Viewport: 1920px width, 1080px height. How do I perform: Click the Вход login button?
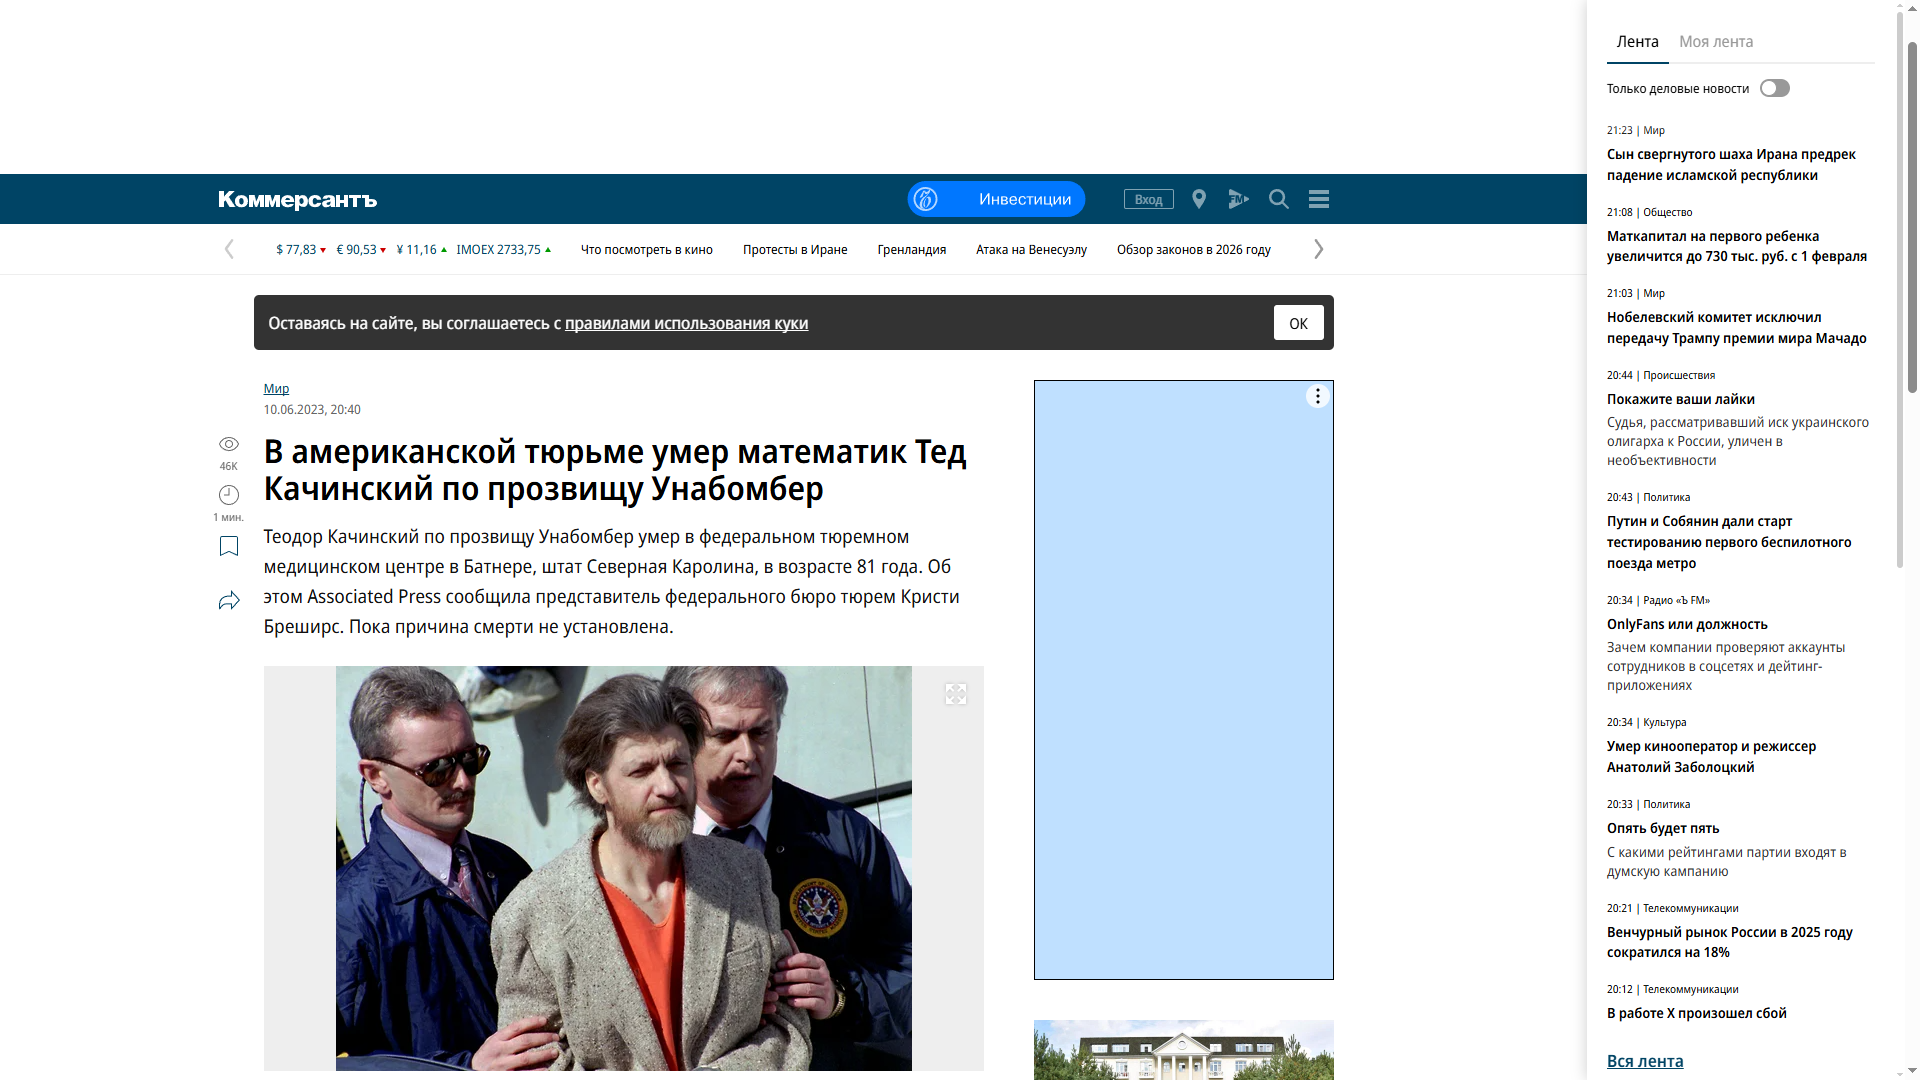1148,199
